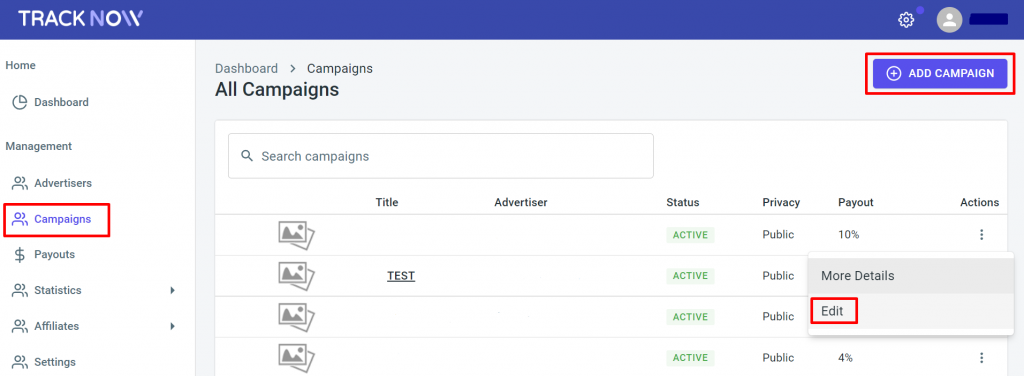Click the Management section label

(39, 146)
